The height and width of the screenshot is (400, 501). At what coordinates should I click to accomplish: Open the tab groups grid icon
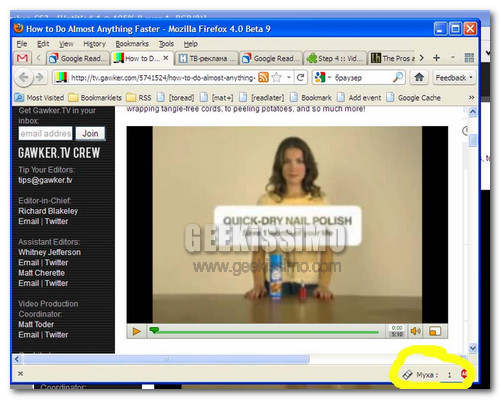pos(469,58)
